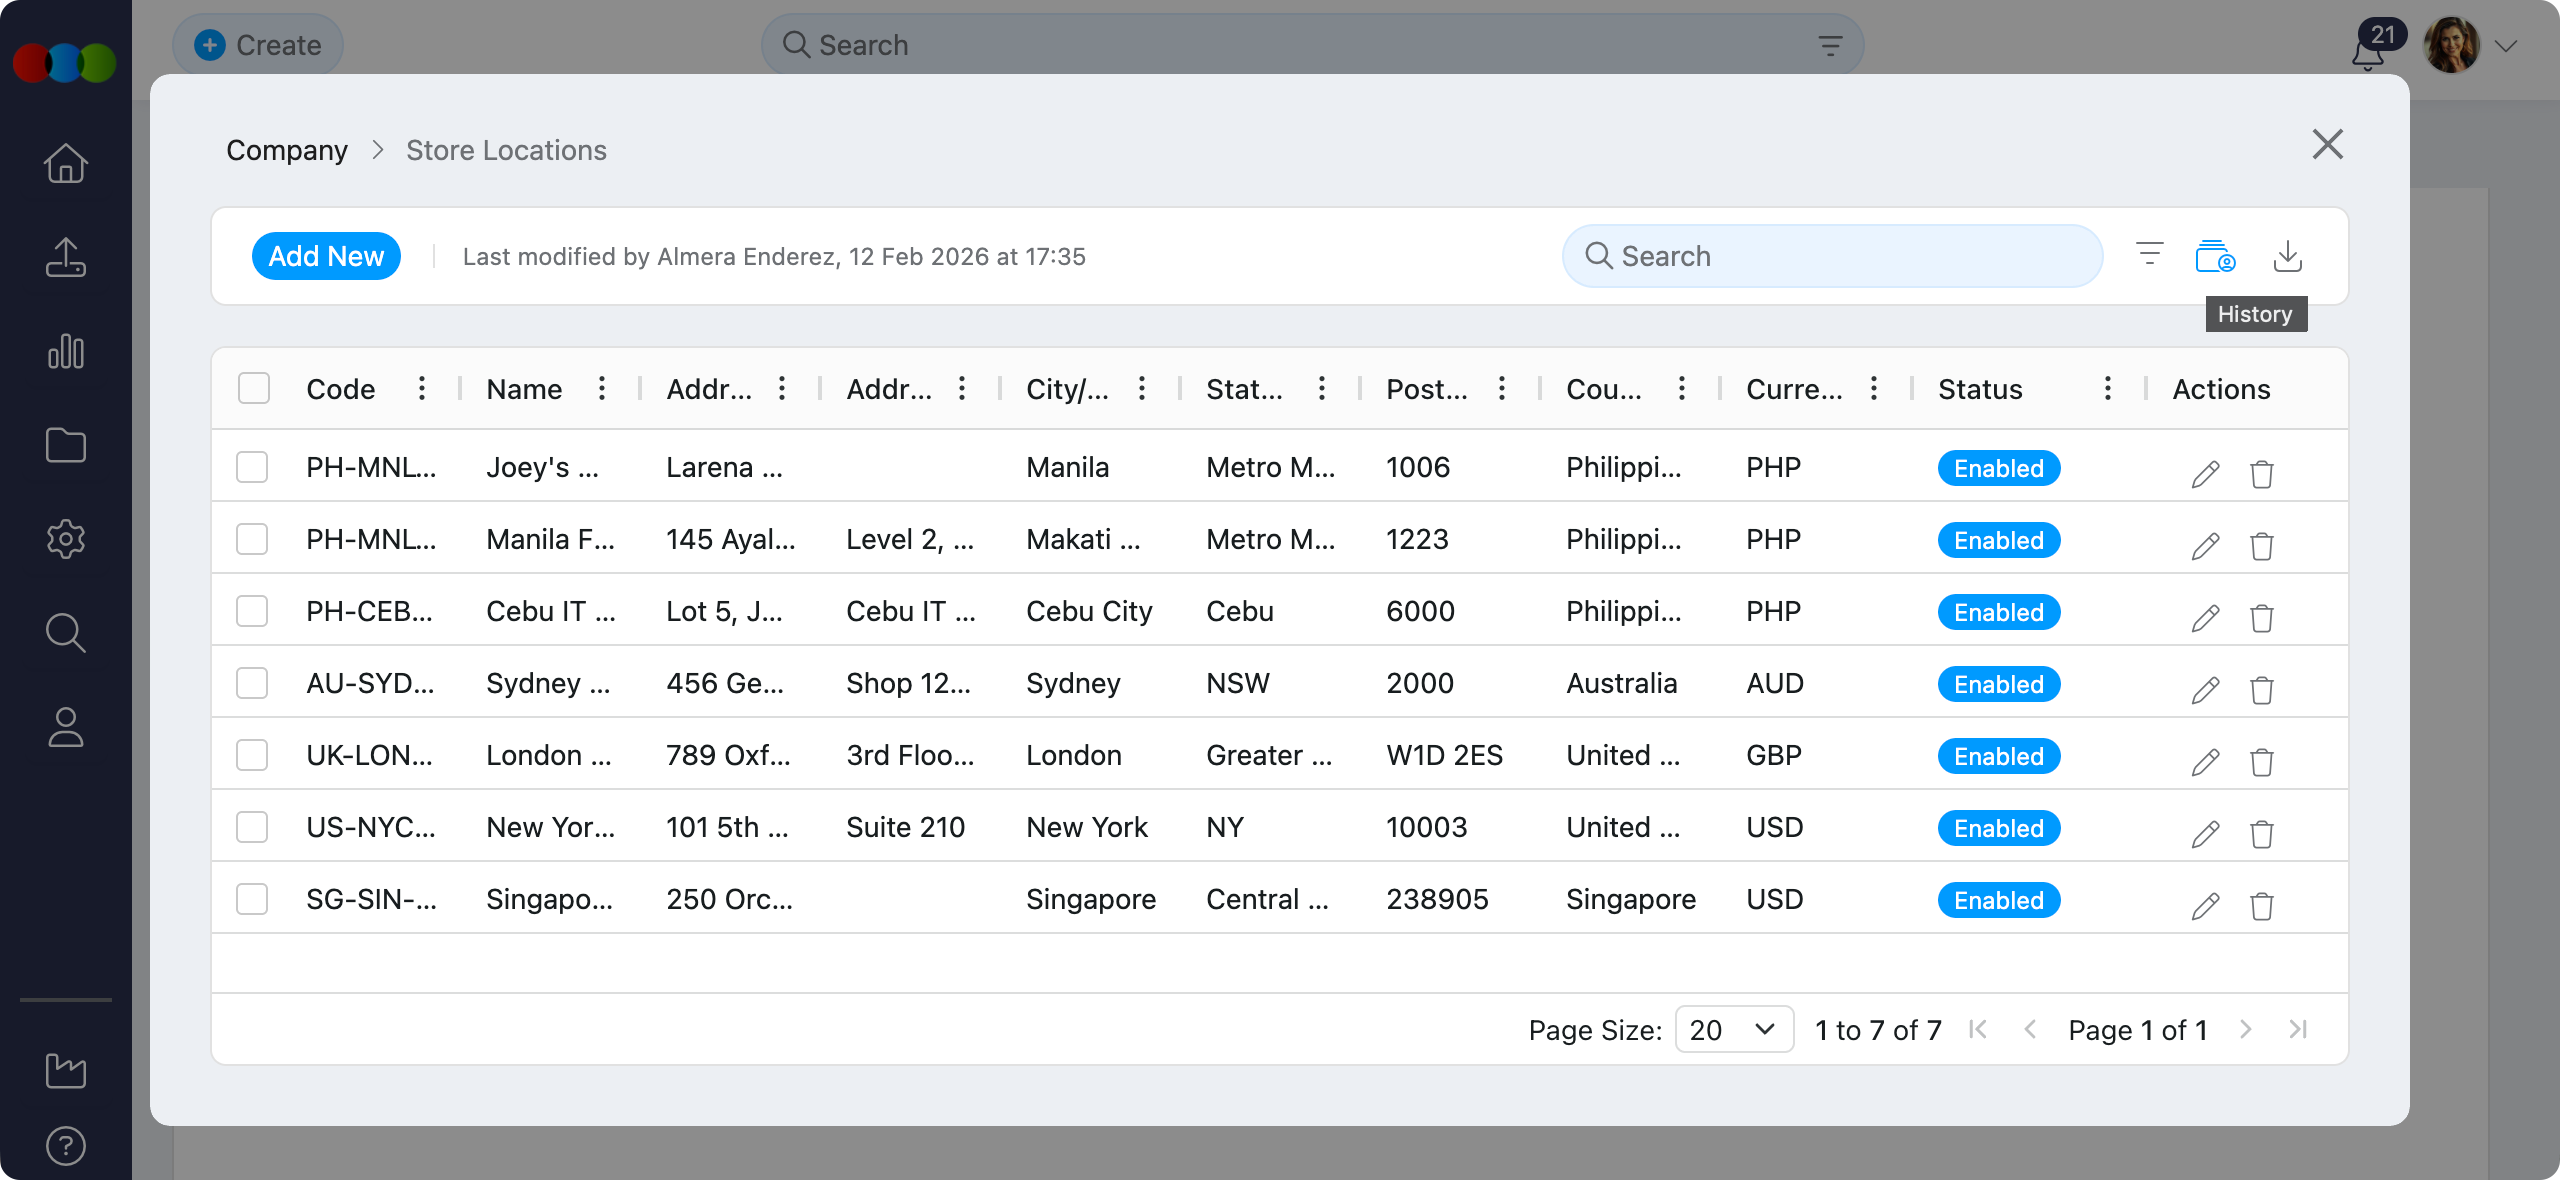
Task: Click the Create button
Action: point(258,45)
